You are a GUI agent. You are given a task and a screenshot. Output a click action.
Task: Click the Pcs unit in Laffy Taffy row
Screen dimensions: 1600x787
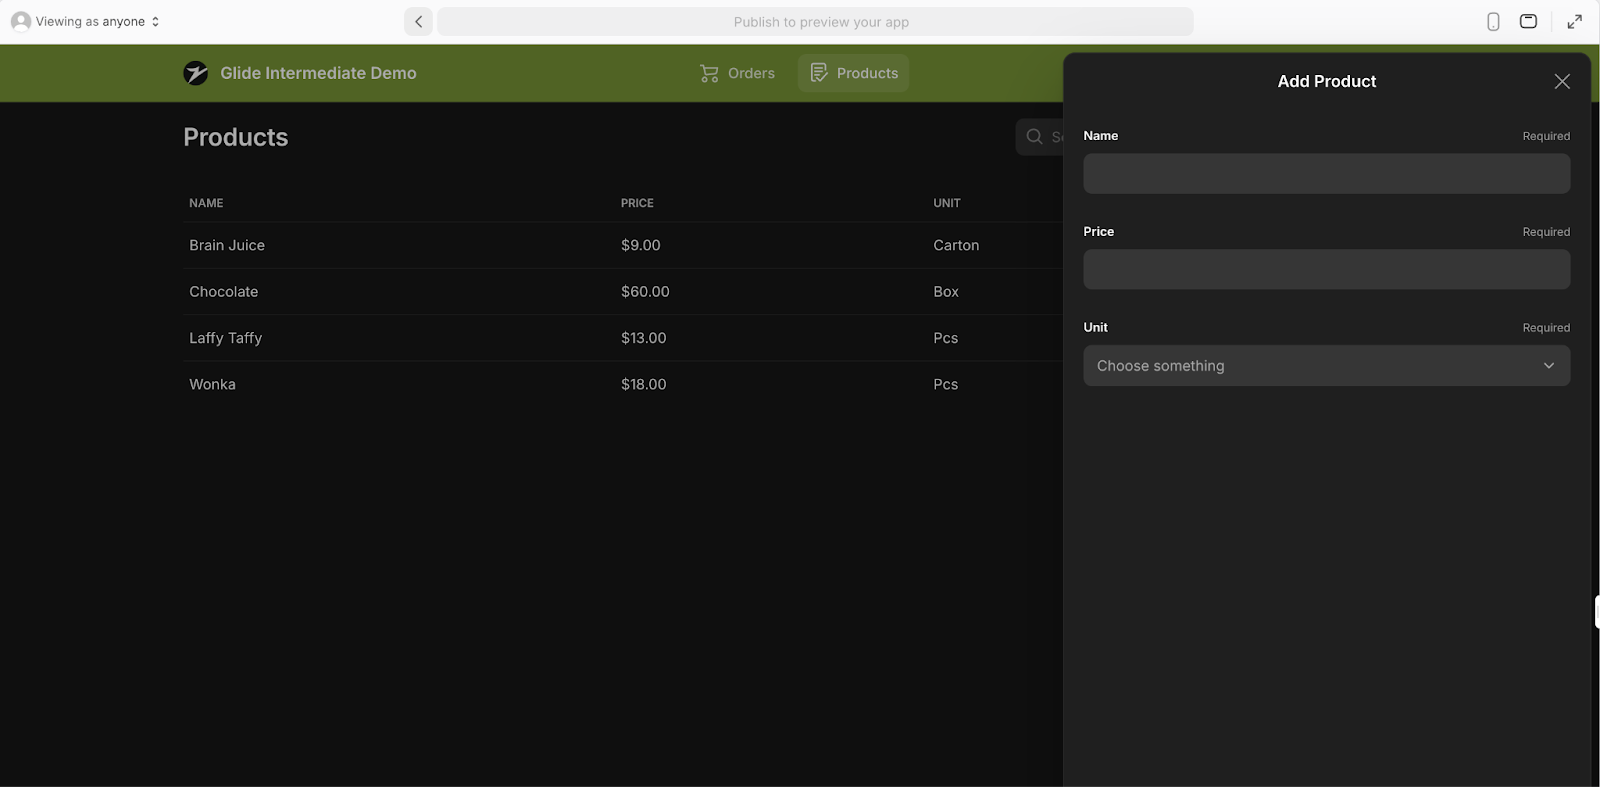(x=946, y=338)
